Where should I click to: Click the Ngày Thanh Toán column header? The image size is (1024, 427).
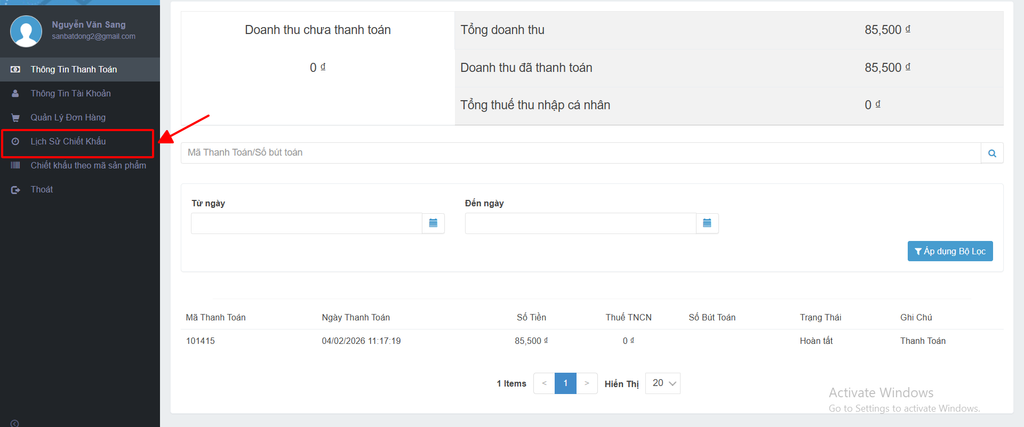click(357, 317)
